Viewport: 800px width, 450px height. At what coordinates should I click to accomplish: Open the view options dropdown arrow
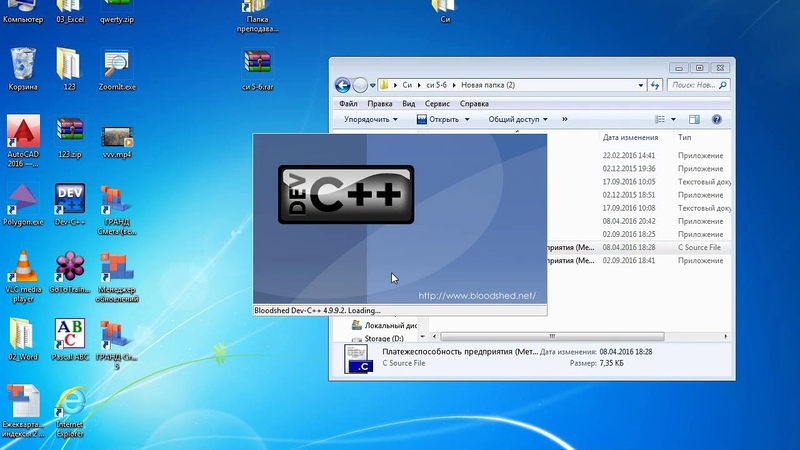coord(673,119)
